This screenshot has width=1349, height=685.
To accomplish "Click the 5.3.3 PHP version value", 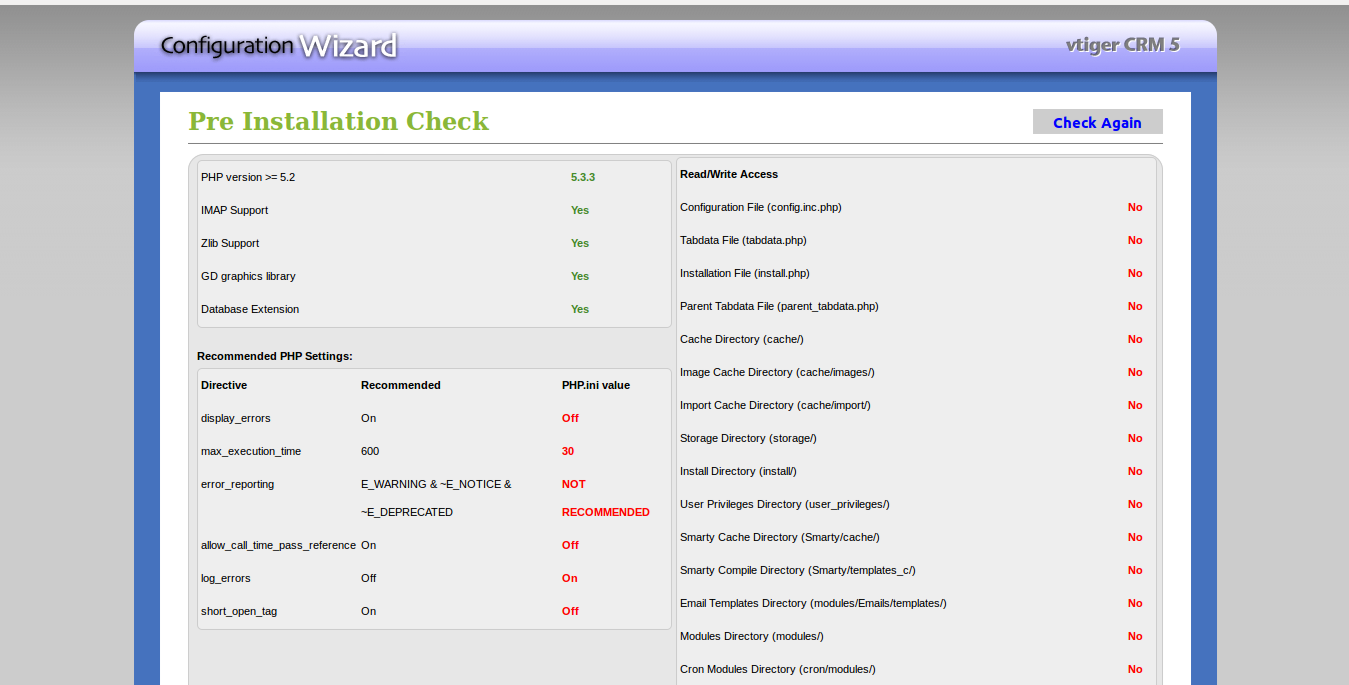I will (x=583, y=177).
